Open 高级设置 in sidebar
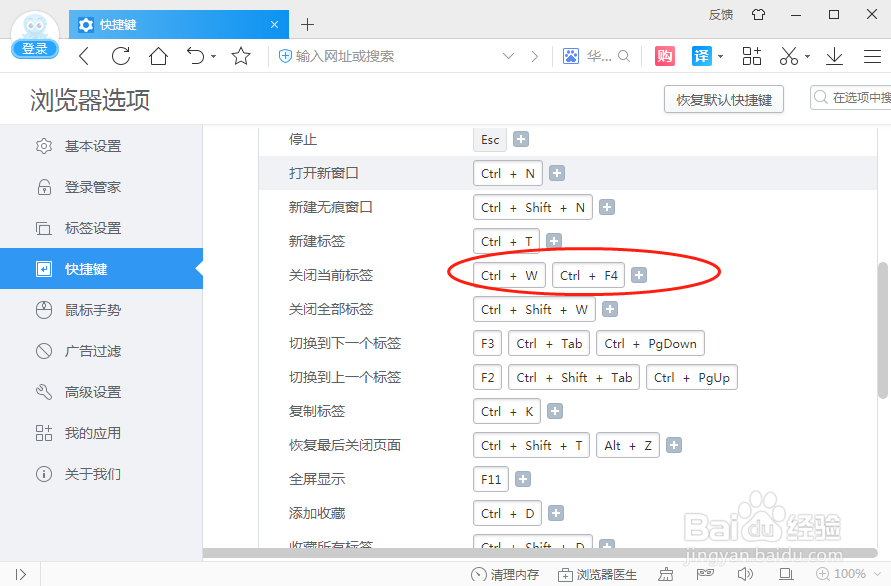Screen dimensions: 891x586 point(101,392)
